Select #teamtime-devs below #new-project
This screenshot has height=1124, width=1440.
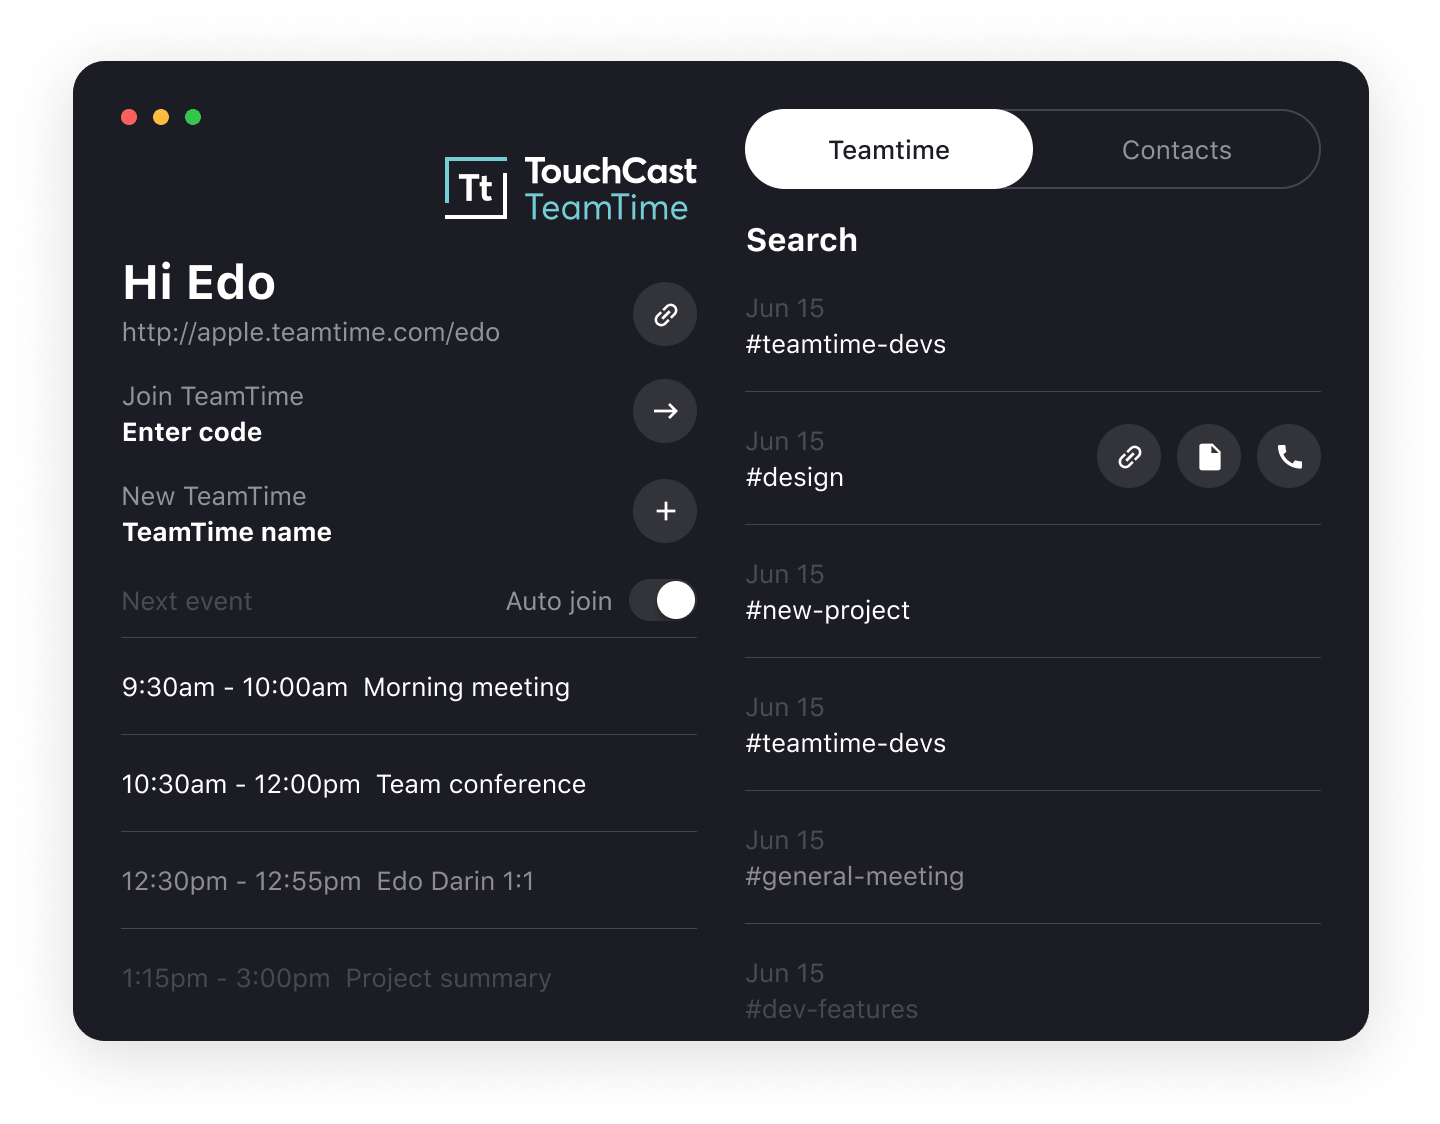point(1033,725)
